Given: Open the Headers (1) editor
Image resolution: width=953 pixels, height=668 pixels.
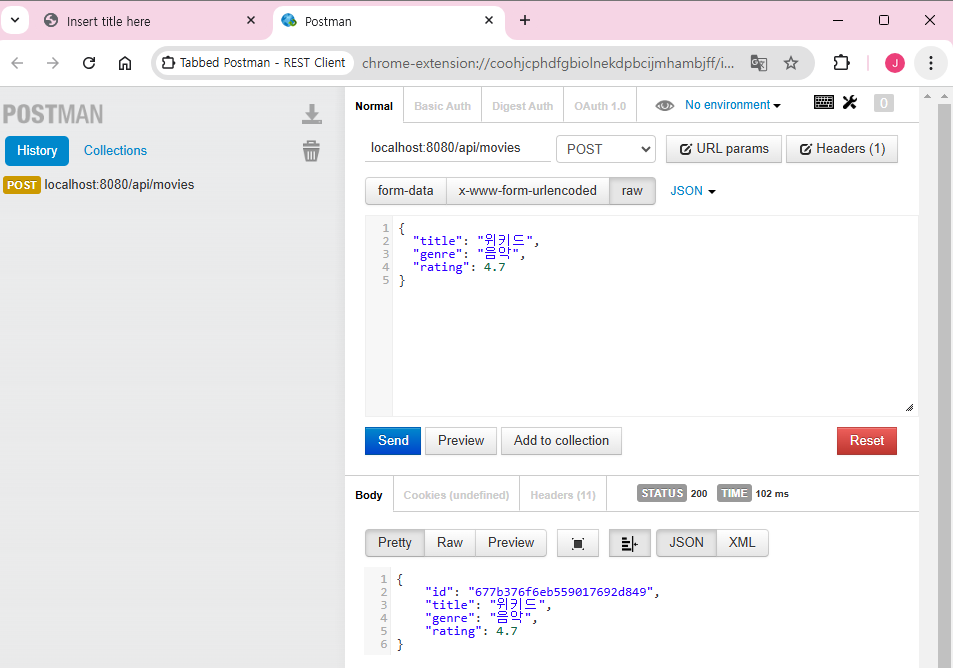Looking at the screenshot, I should [842, 149].
